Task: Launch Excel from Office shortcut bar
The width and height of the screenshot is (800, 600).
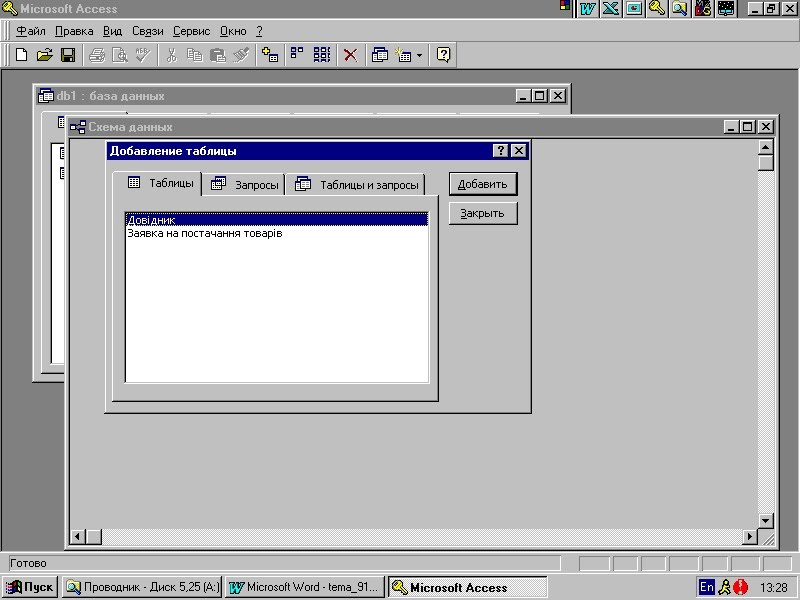Action: [x=611, y=9]
